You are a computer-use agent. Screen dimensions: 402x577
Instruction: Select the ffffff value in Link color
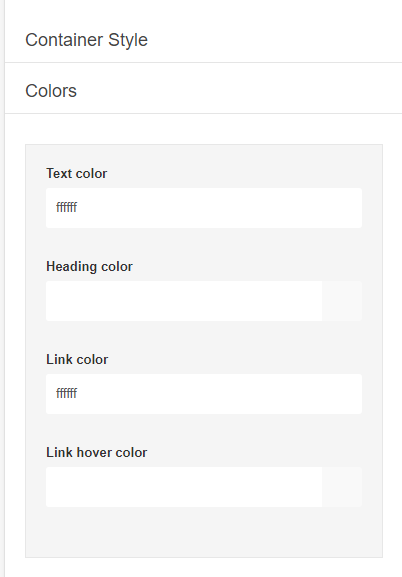[x=66, y=394]
